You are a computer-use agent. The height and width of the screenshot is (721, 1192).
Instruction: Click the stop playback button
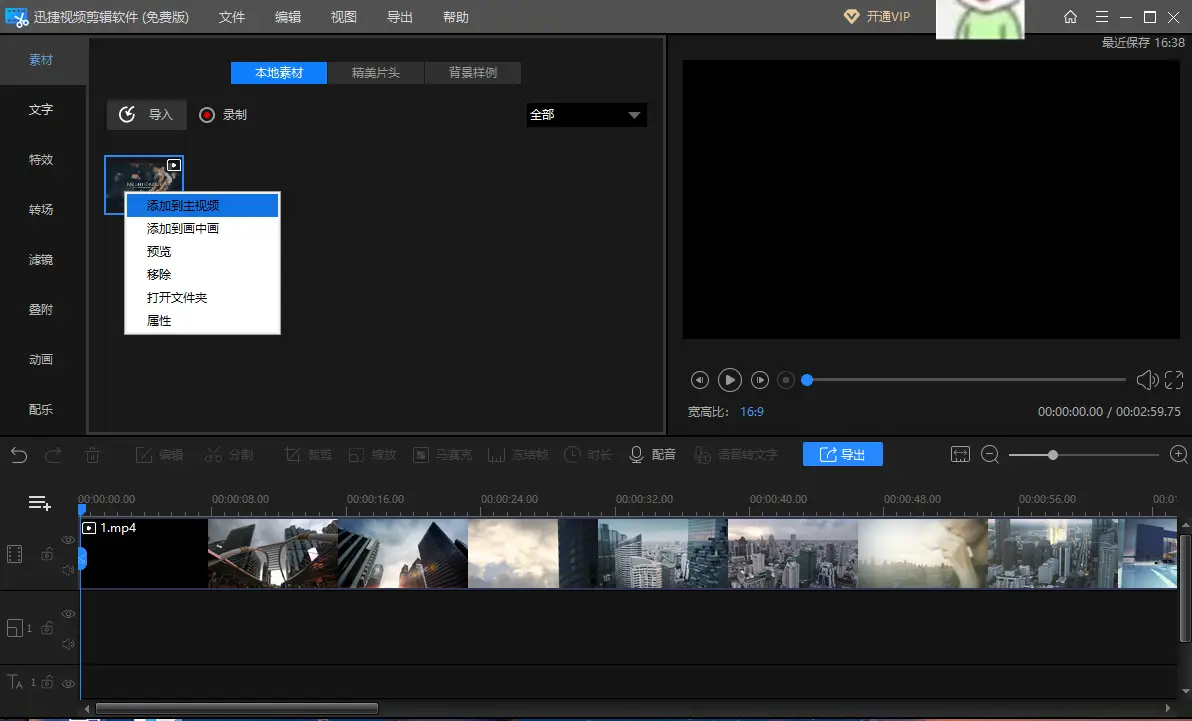click(786, 380)
